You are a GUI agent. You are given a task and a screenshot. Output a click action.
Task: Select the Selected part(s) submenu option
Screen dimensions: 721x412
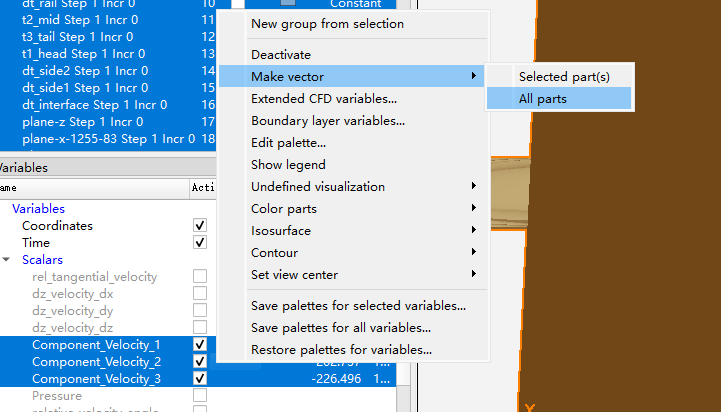coord(563,76)
